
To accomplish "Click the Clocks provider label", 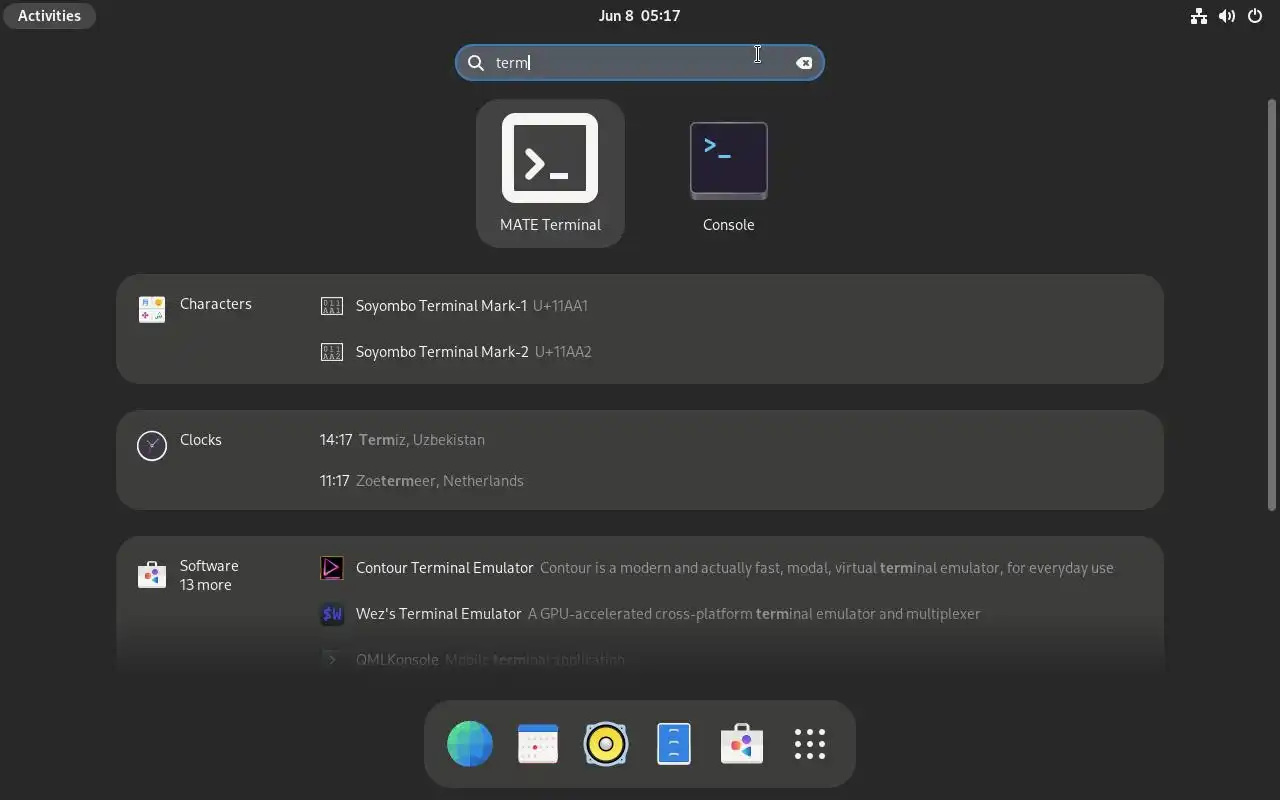I will click(x=201, y=440).
